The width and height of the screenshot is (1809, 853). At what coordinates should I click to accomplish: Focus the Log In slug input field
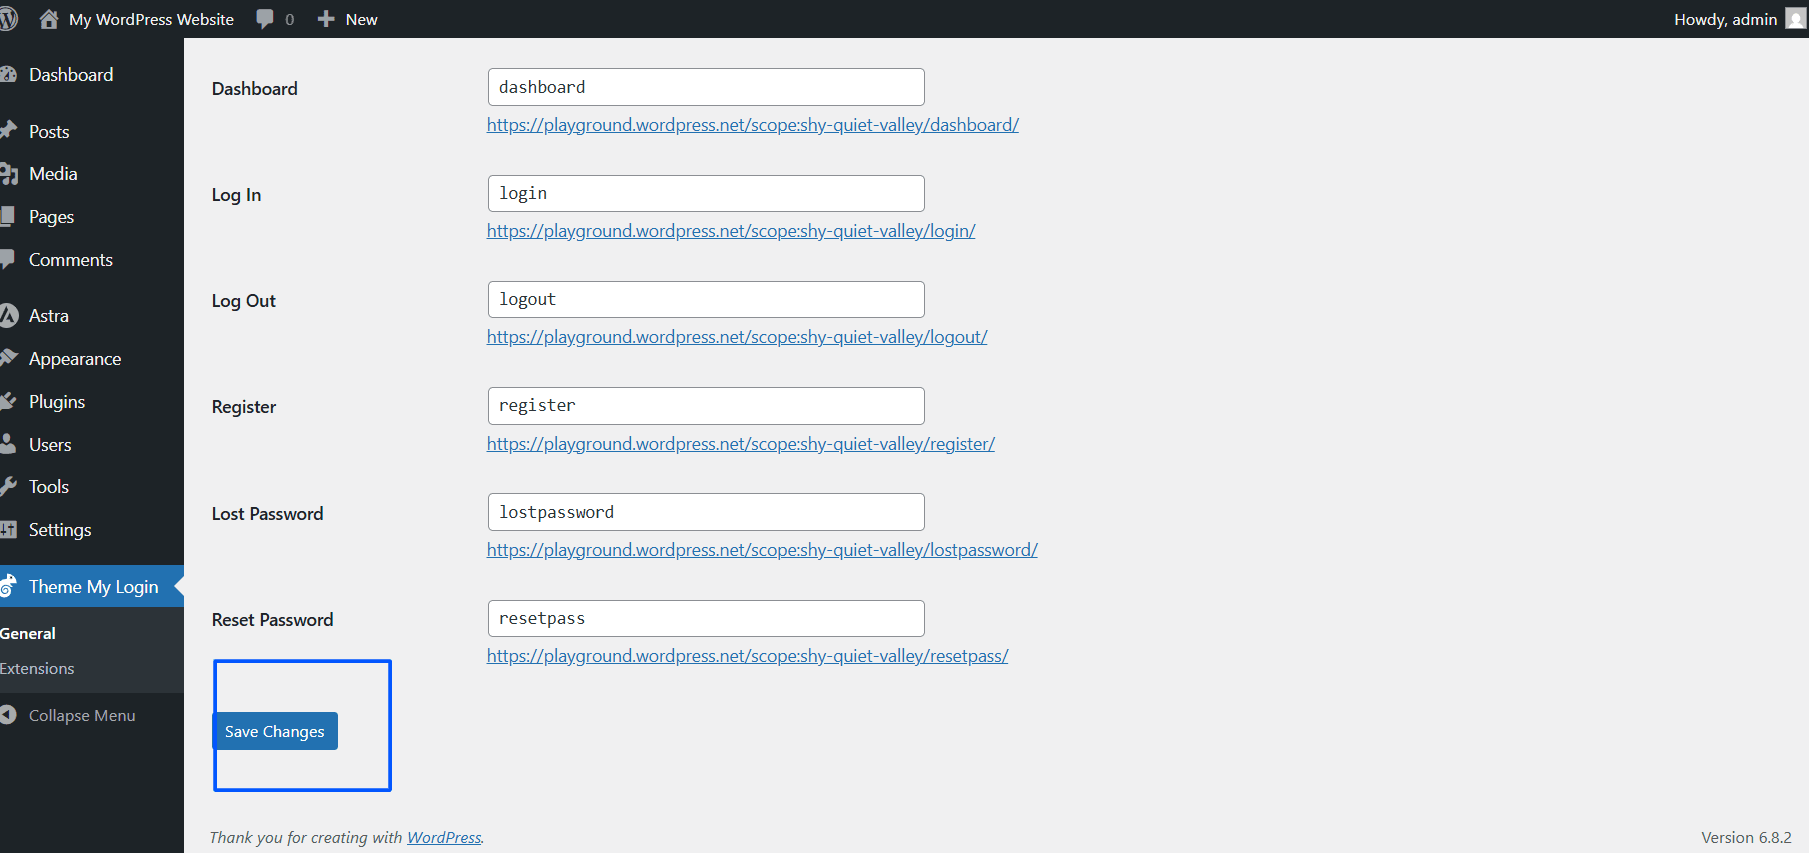pos(706,193)
